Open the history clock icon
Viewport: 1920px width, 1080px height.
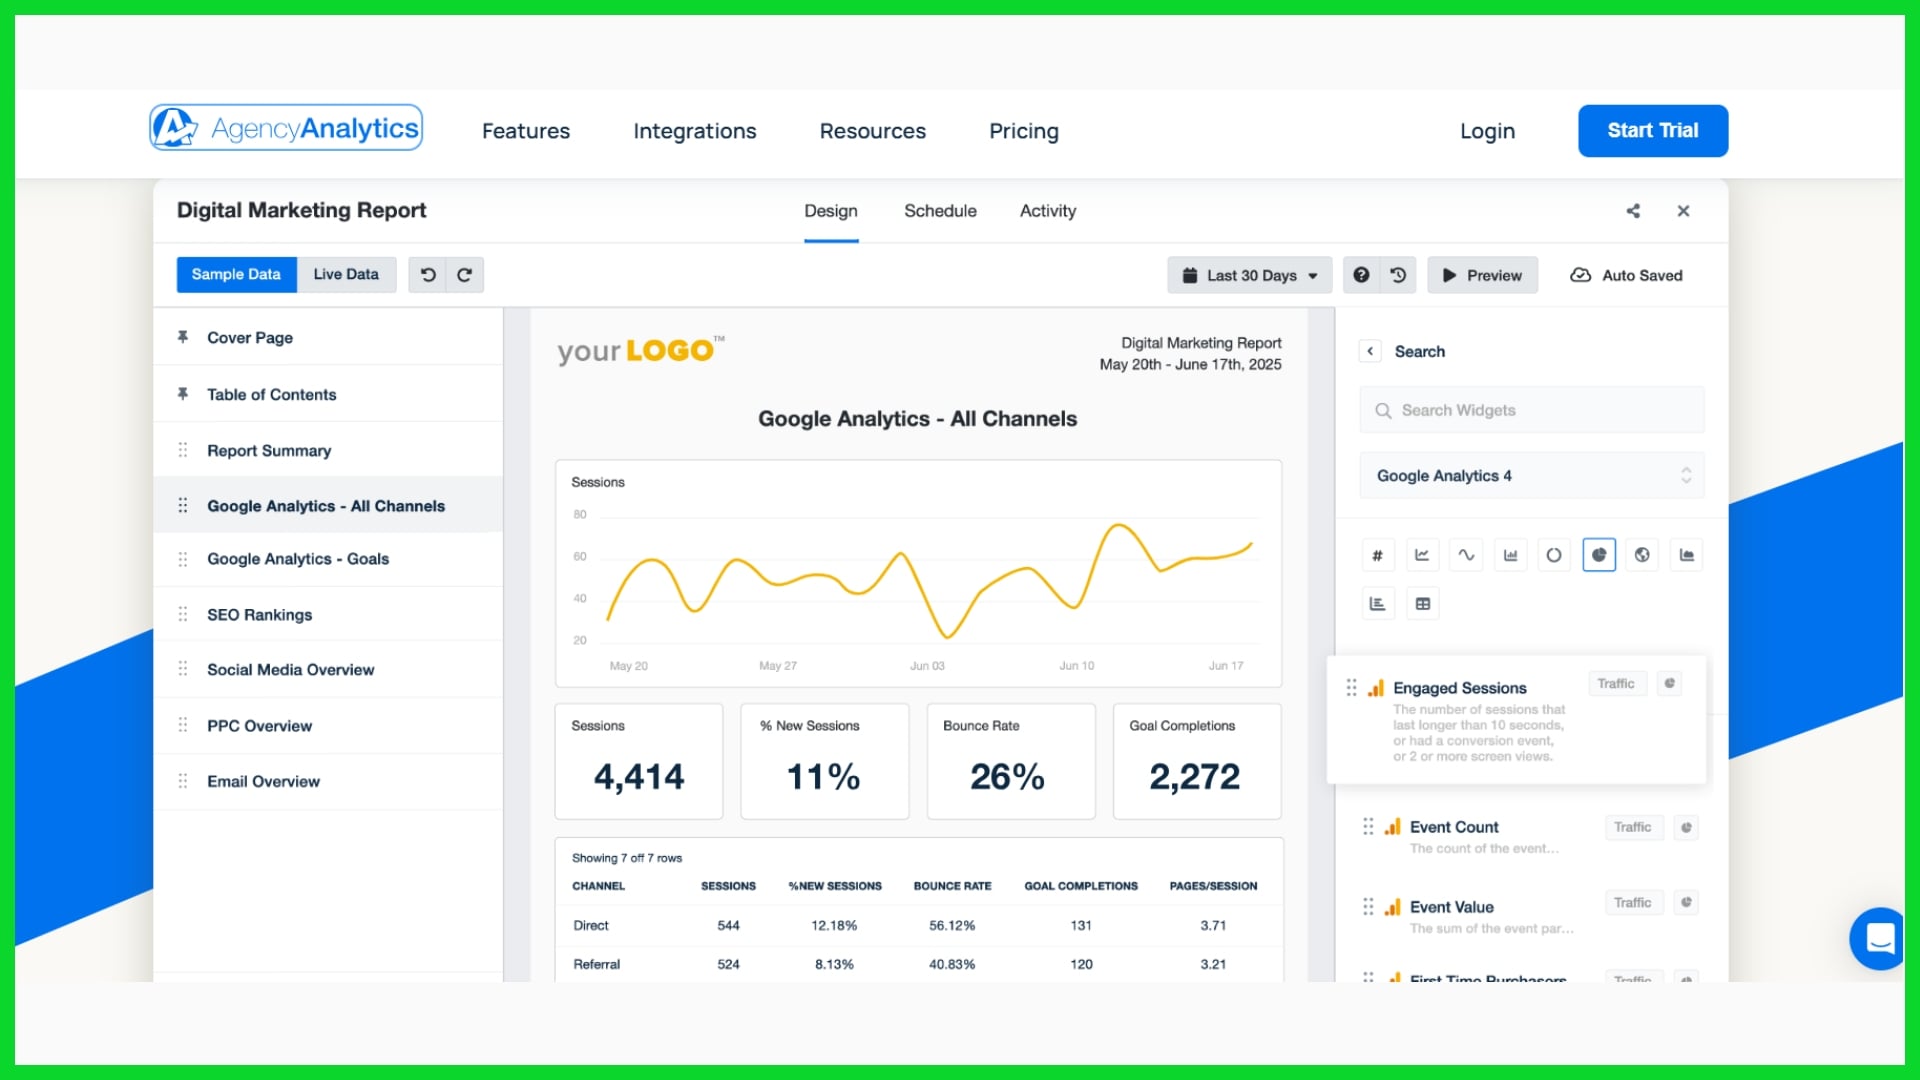pyautogui.click(x=1398, y=275)
